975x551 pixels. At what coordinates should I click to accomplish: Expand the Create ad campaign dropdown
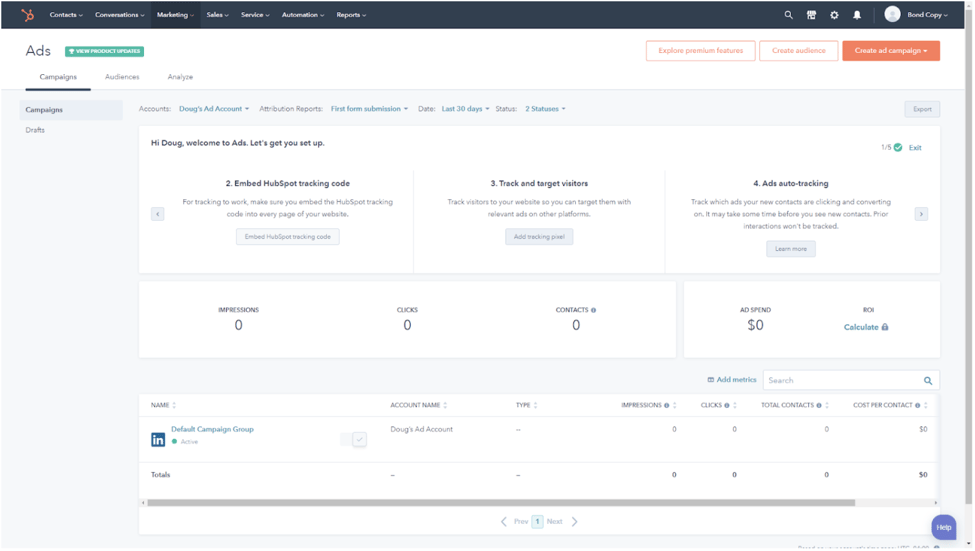point(890,51)
